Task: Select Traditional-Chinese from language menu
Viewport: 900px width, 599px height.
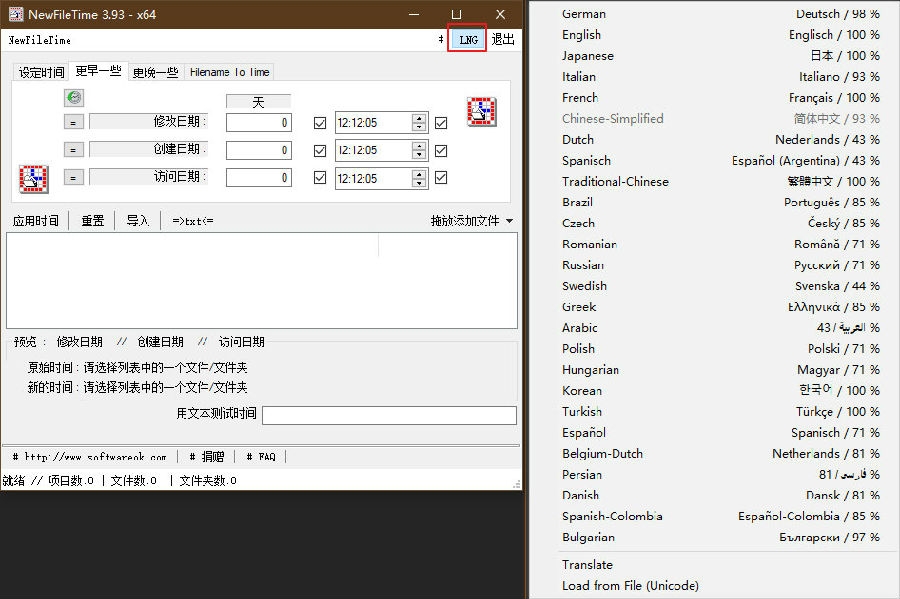Action: [x=720, y=181]
